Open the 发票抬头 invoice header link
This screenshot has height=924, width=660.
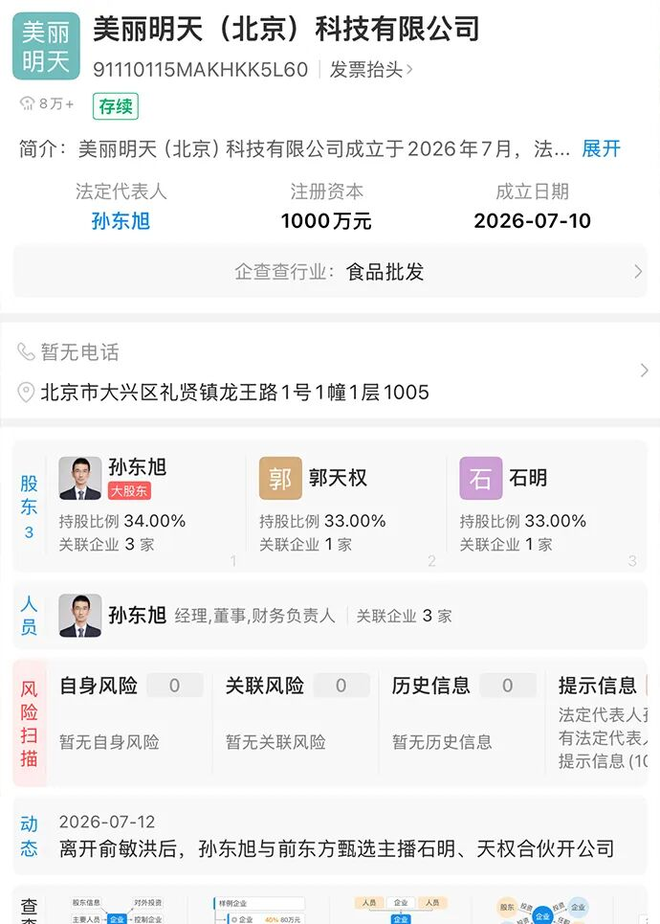pos(371,70)
